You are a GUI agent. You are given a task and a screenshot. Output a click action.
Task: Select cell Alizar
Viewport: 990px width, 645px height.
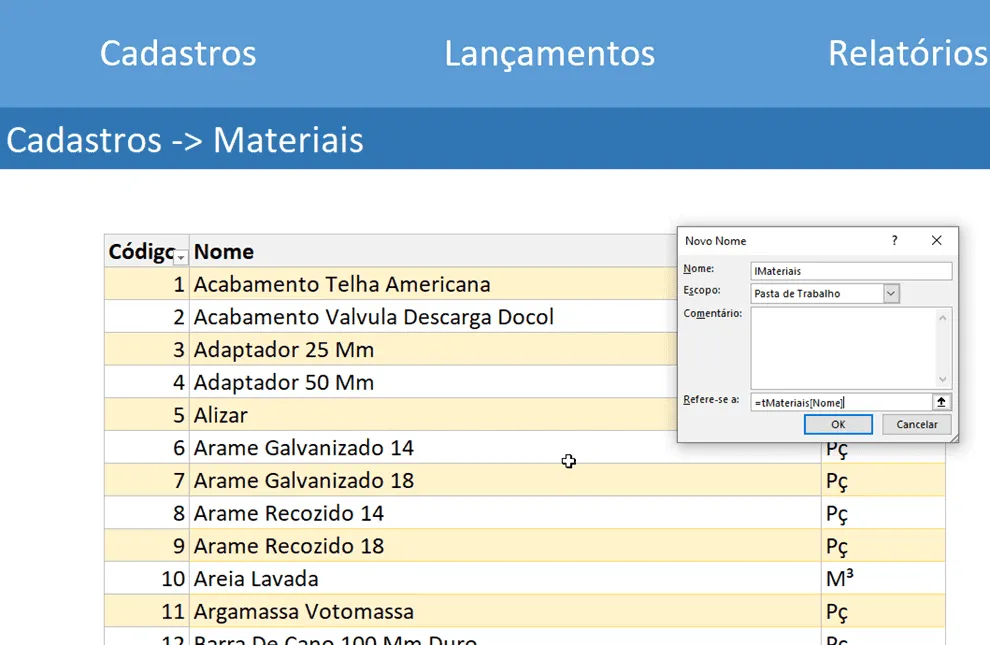click(x=434, y=415)
